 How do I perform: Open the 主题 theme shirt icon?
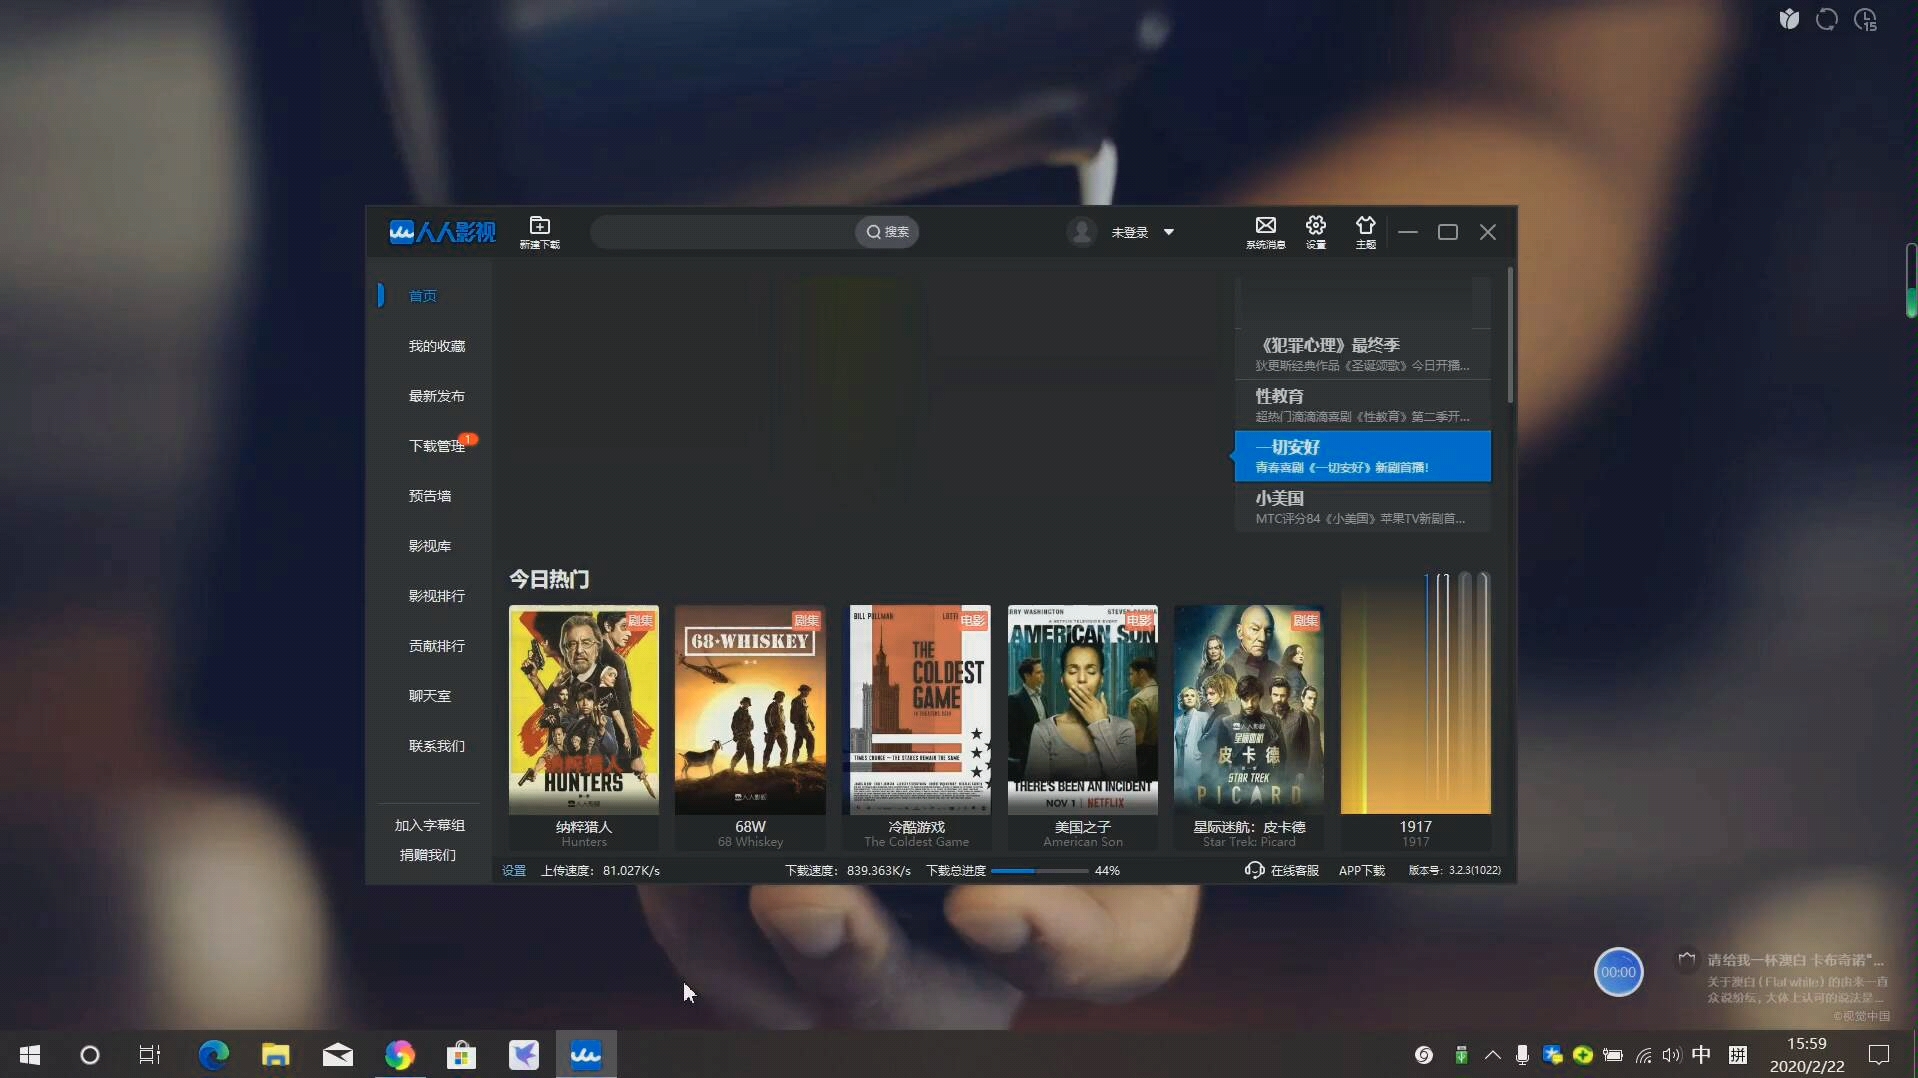coord(1365,232)
